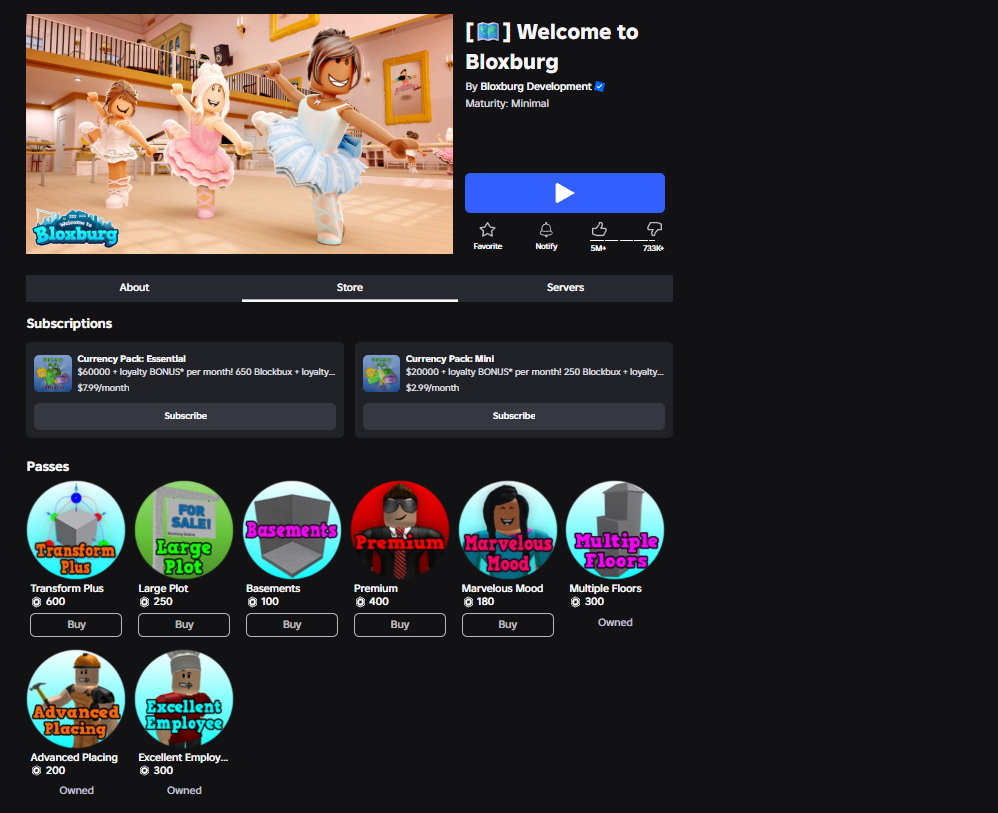Subscribe to Currency Pack: Mini
The height and width of the screenshot is (813, 998).
coord(514,416)
